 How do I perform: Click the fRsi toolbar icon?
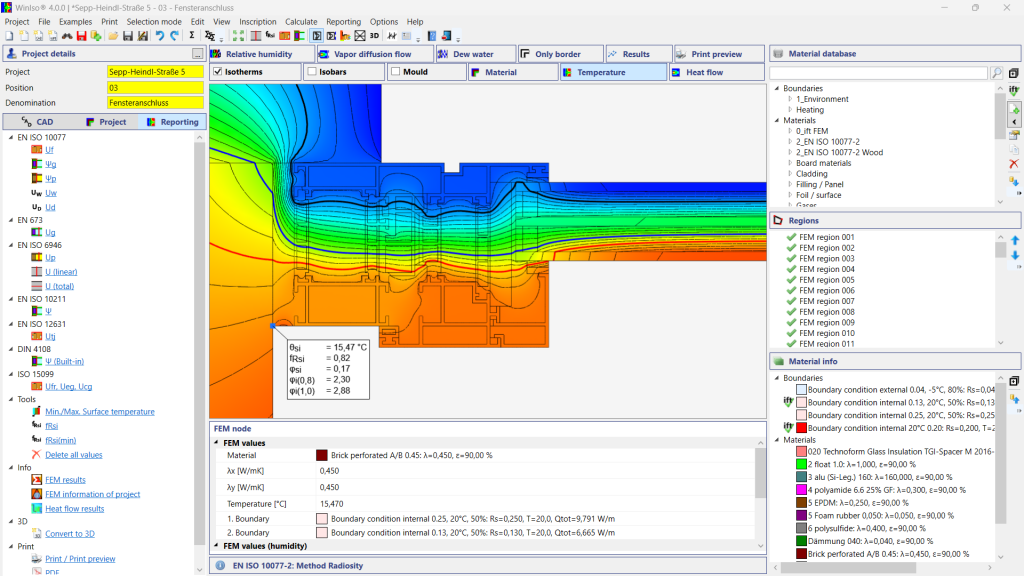[270, 35]
